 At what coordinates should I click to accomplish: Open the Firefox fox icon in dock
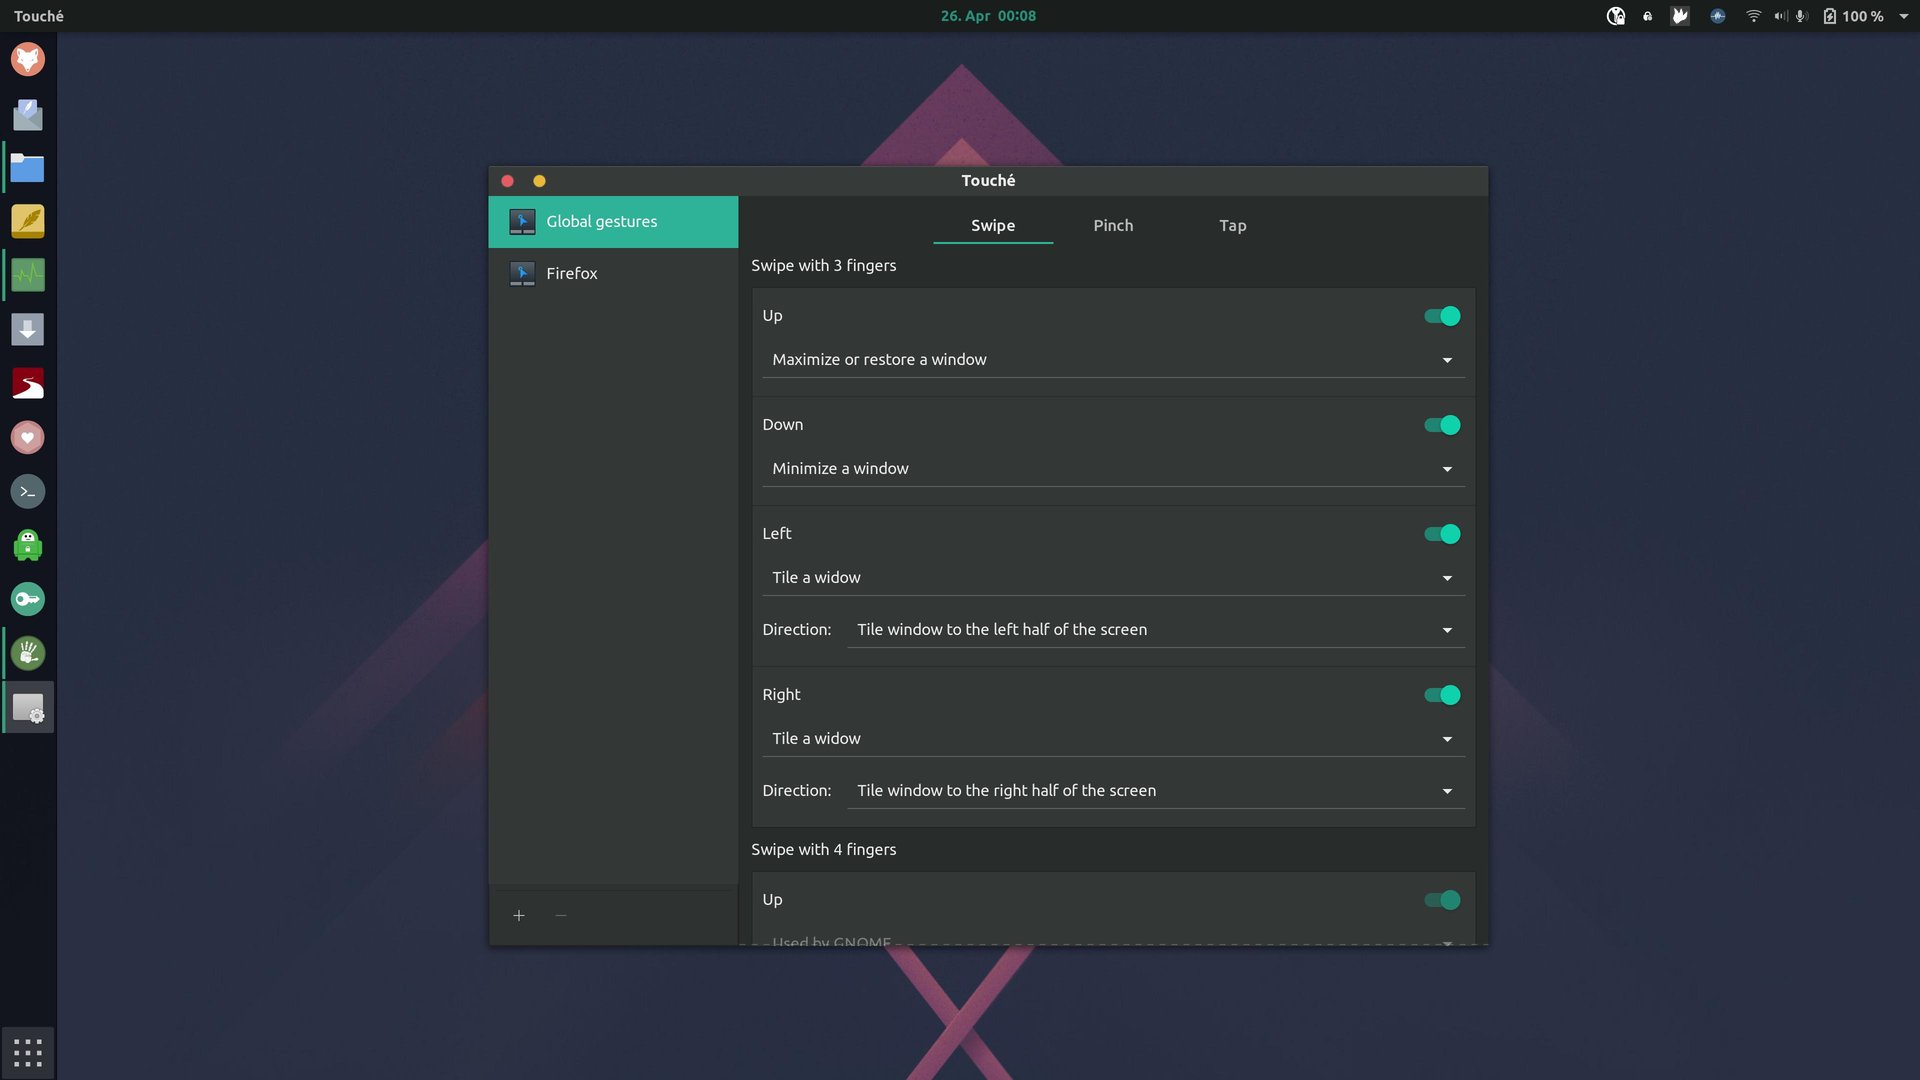click(27, 59)
